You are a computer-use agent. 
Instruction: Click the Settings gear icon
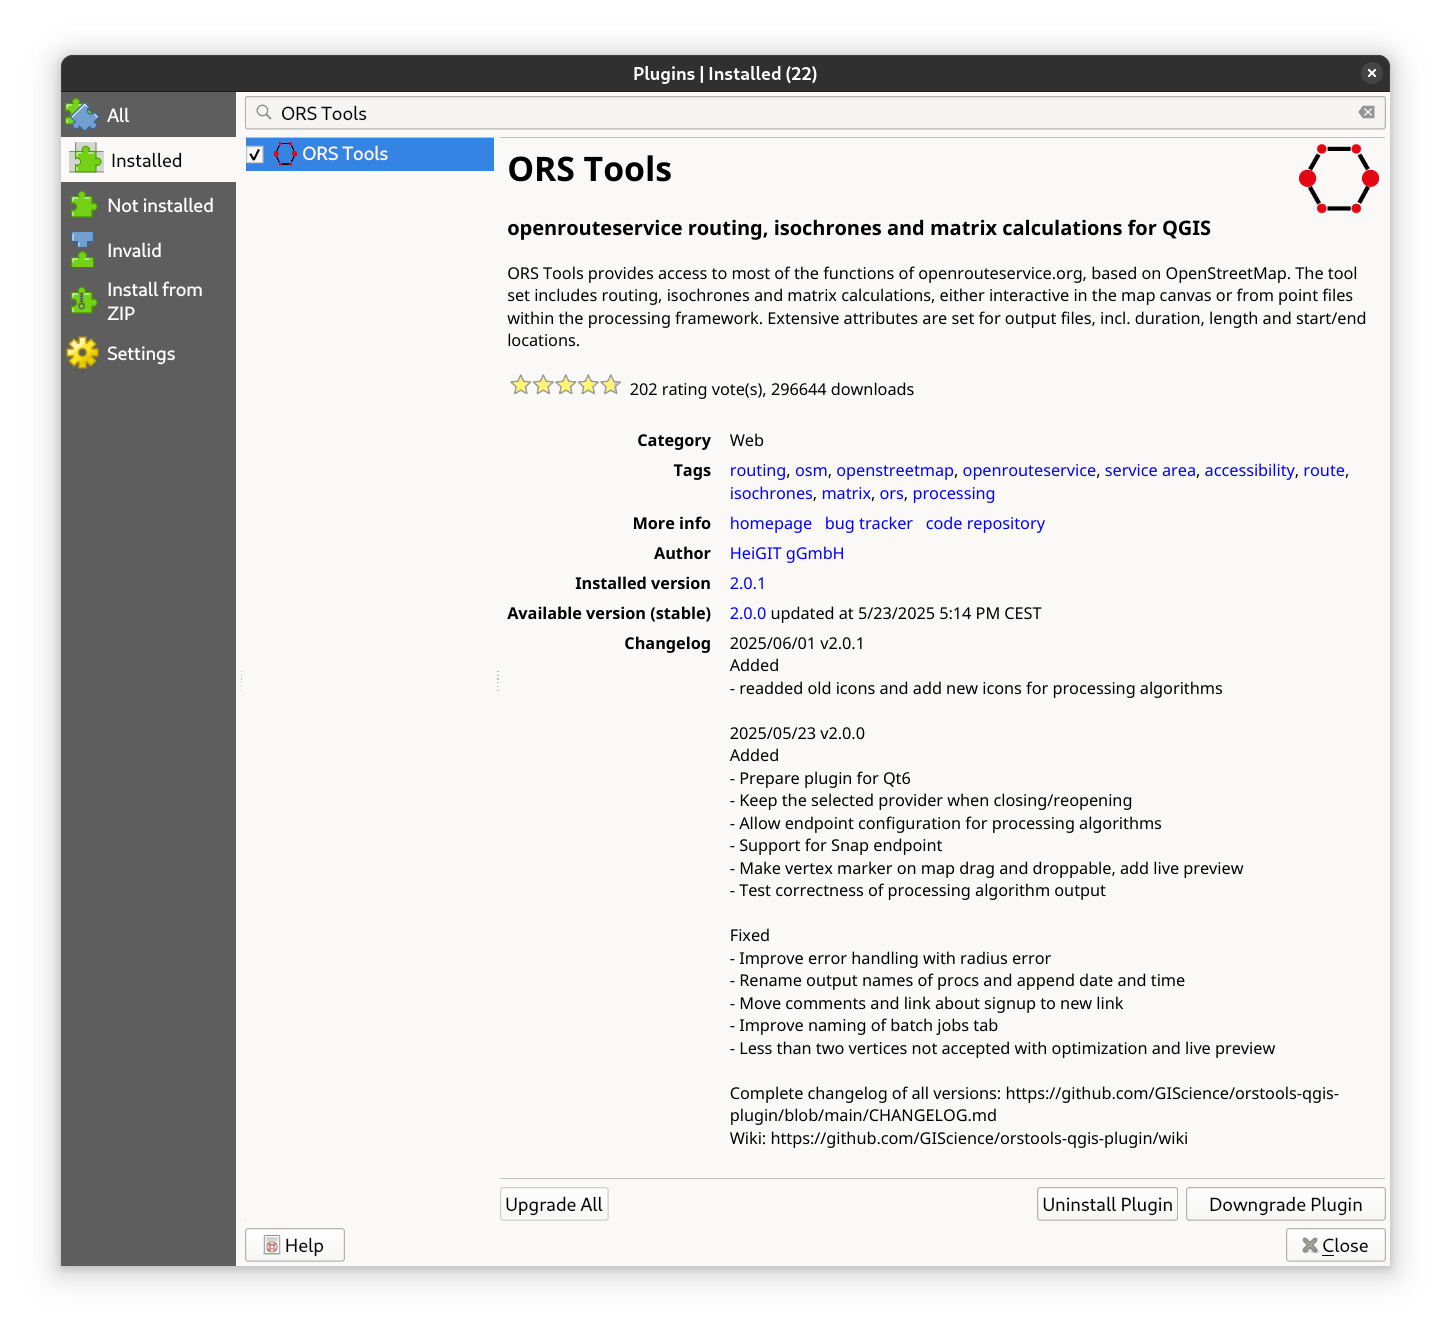83,353
